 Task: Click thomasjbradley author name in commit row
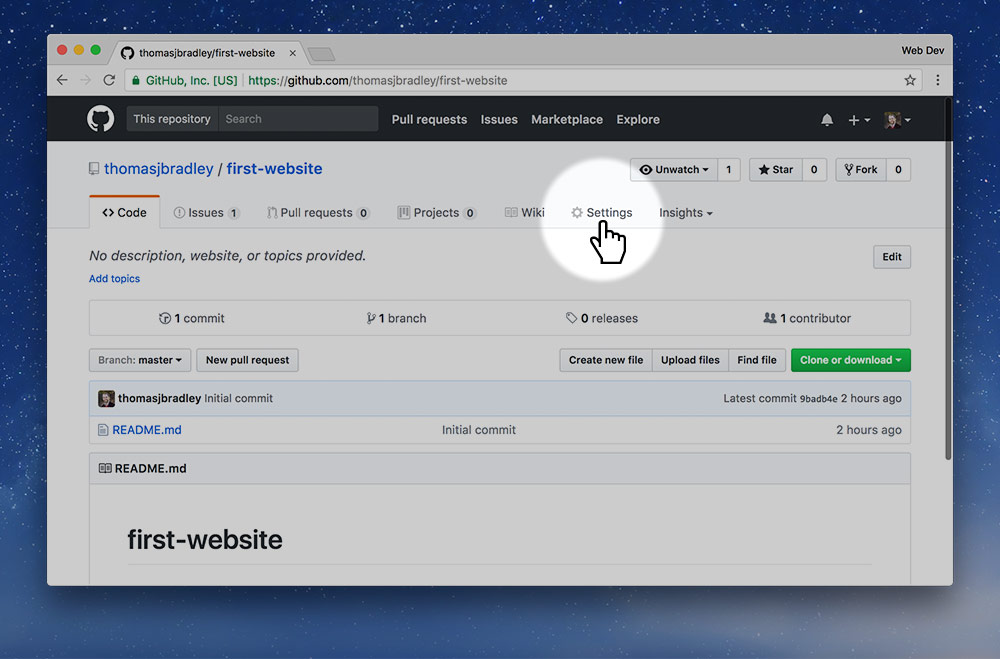click(159, 399)
